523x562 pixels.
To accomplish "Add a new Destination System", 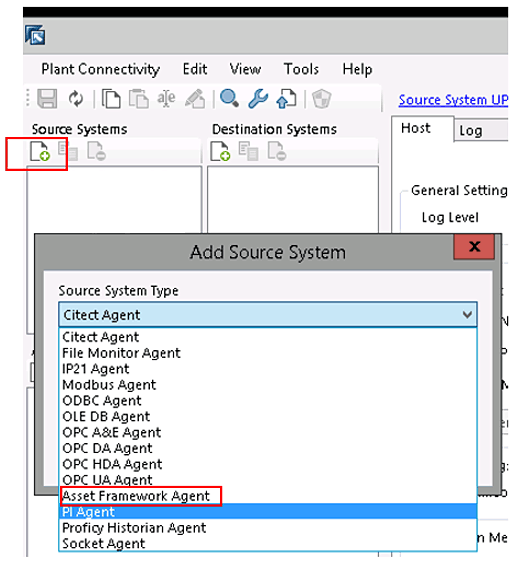I will click(220, 151).
